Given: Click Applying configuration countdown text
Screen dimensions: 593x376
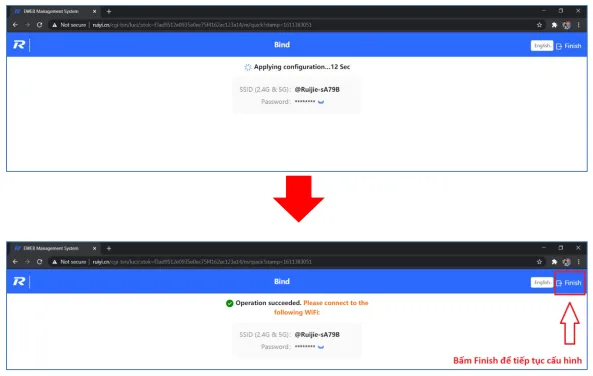Looking at the screenshot, I should [x=302, y=67].
